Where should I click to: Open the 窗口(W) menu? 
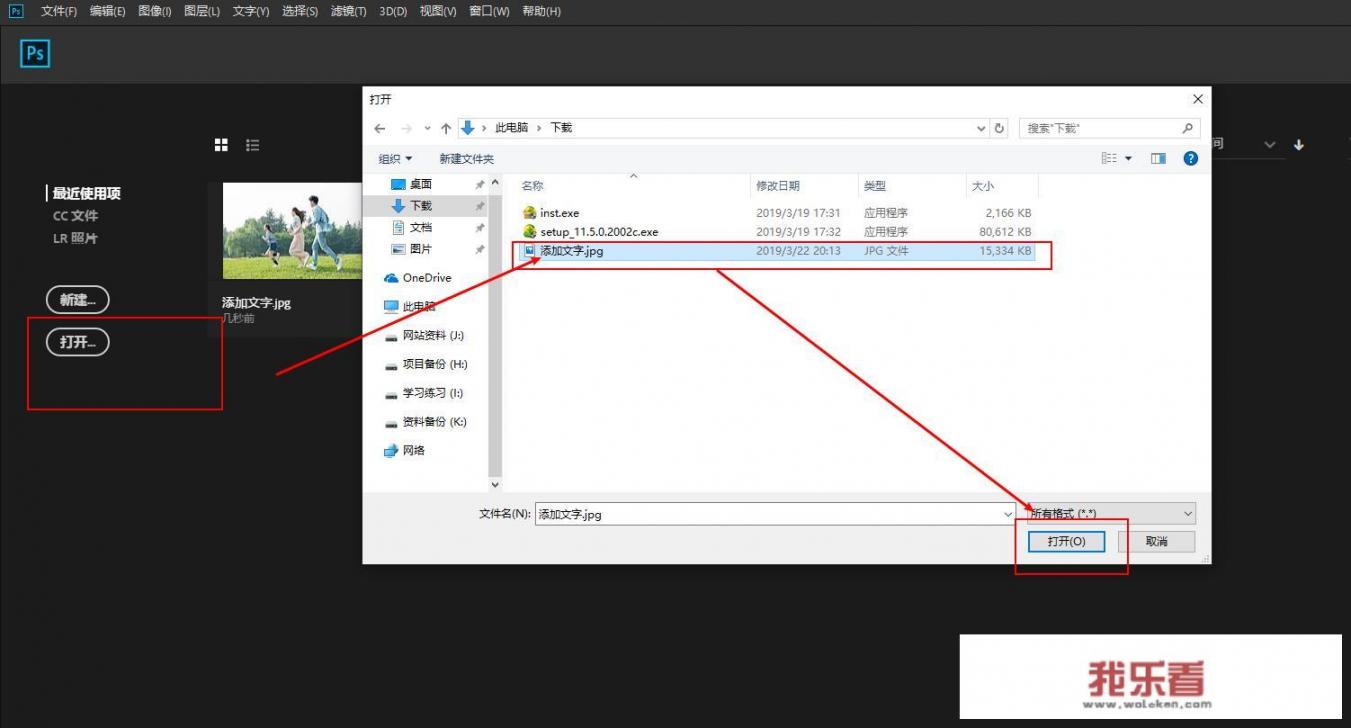(489, 11)
